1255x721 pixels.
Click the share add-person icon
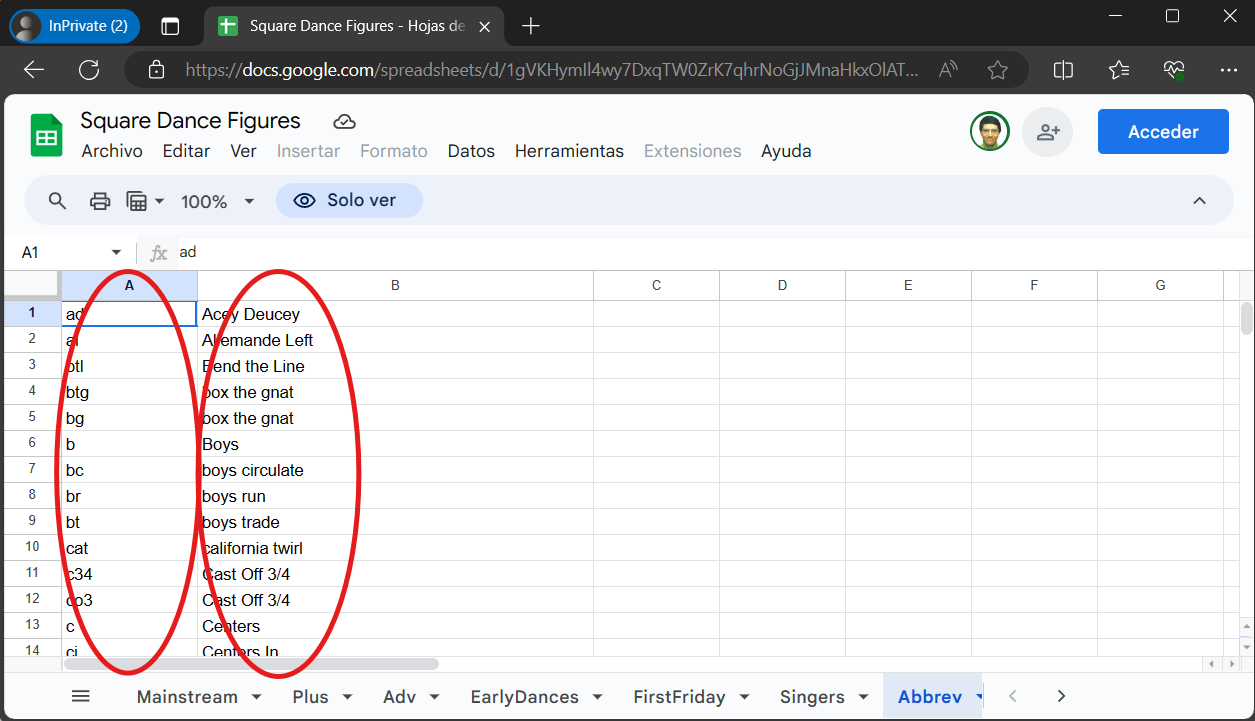1047,132
